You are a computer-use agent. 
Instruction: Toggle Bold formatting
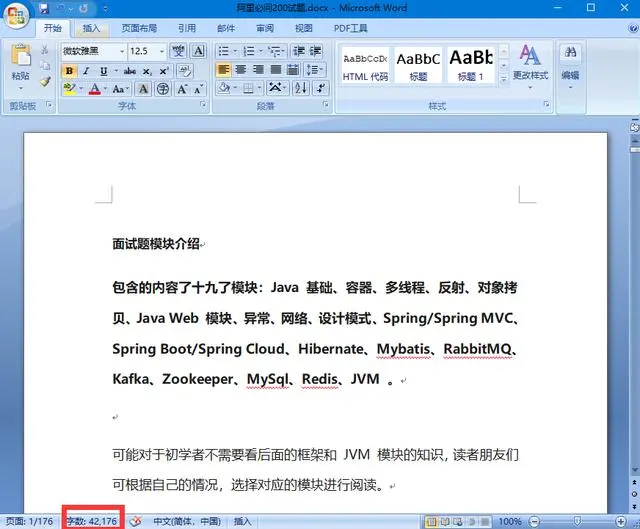[69, 71]
